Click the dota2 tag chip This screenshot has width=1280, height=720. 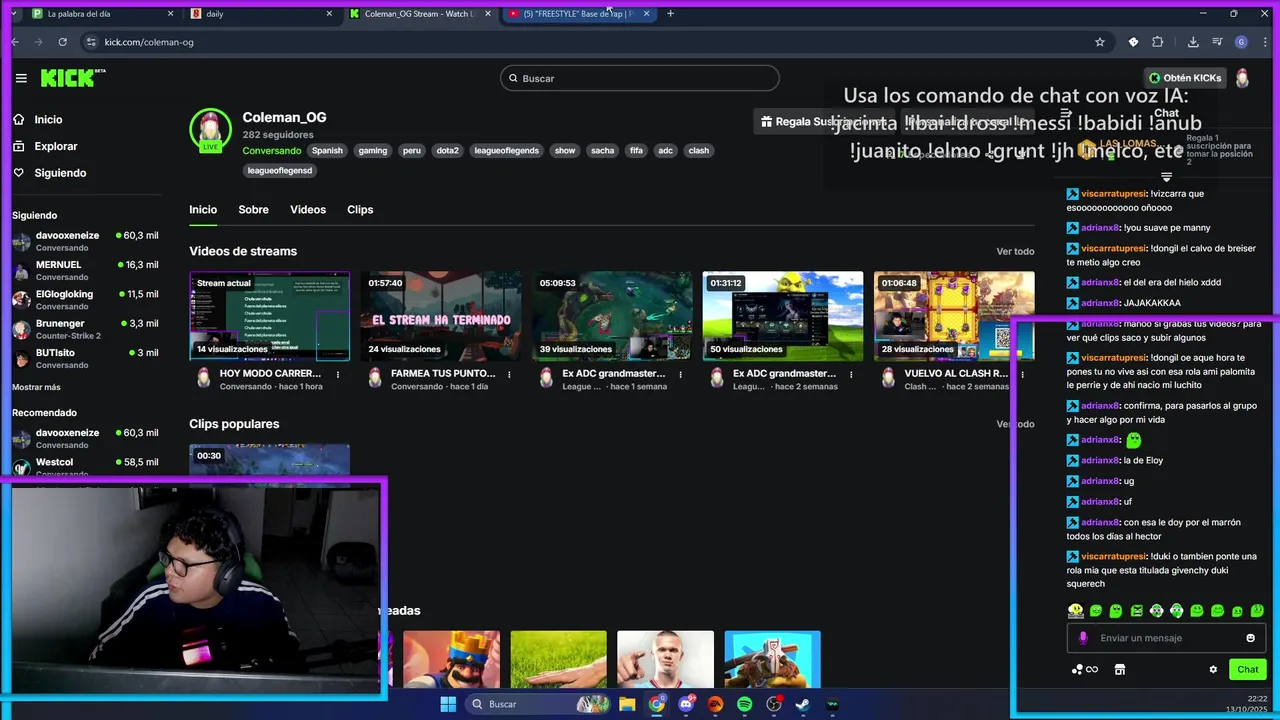[447, 151]
